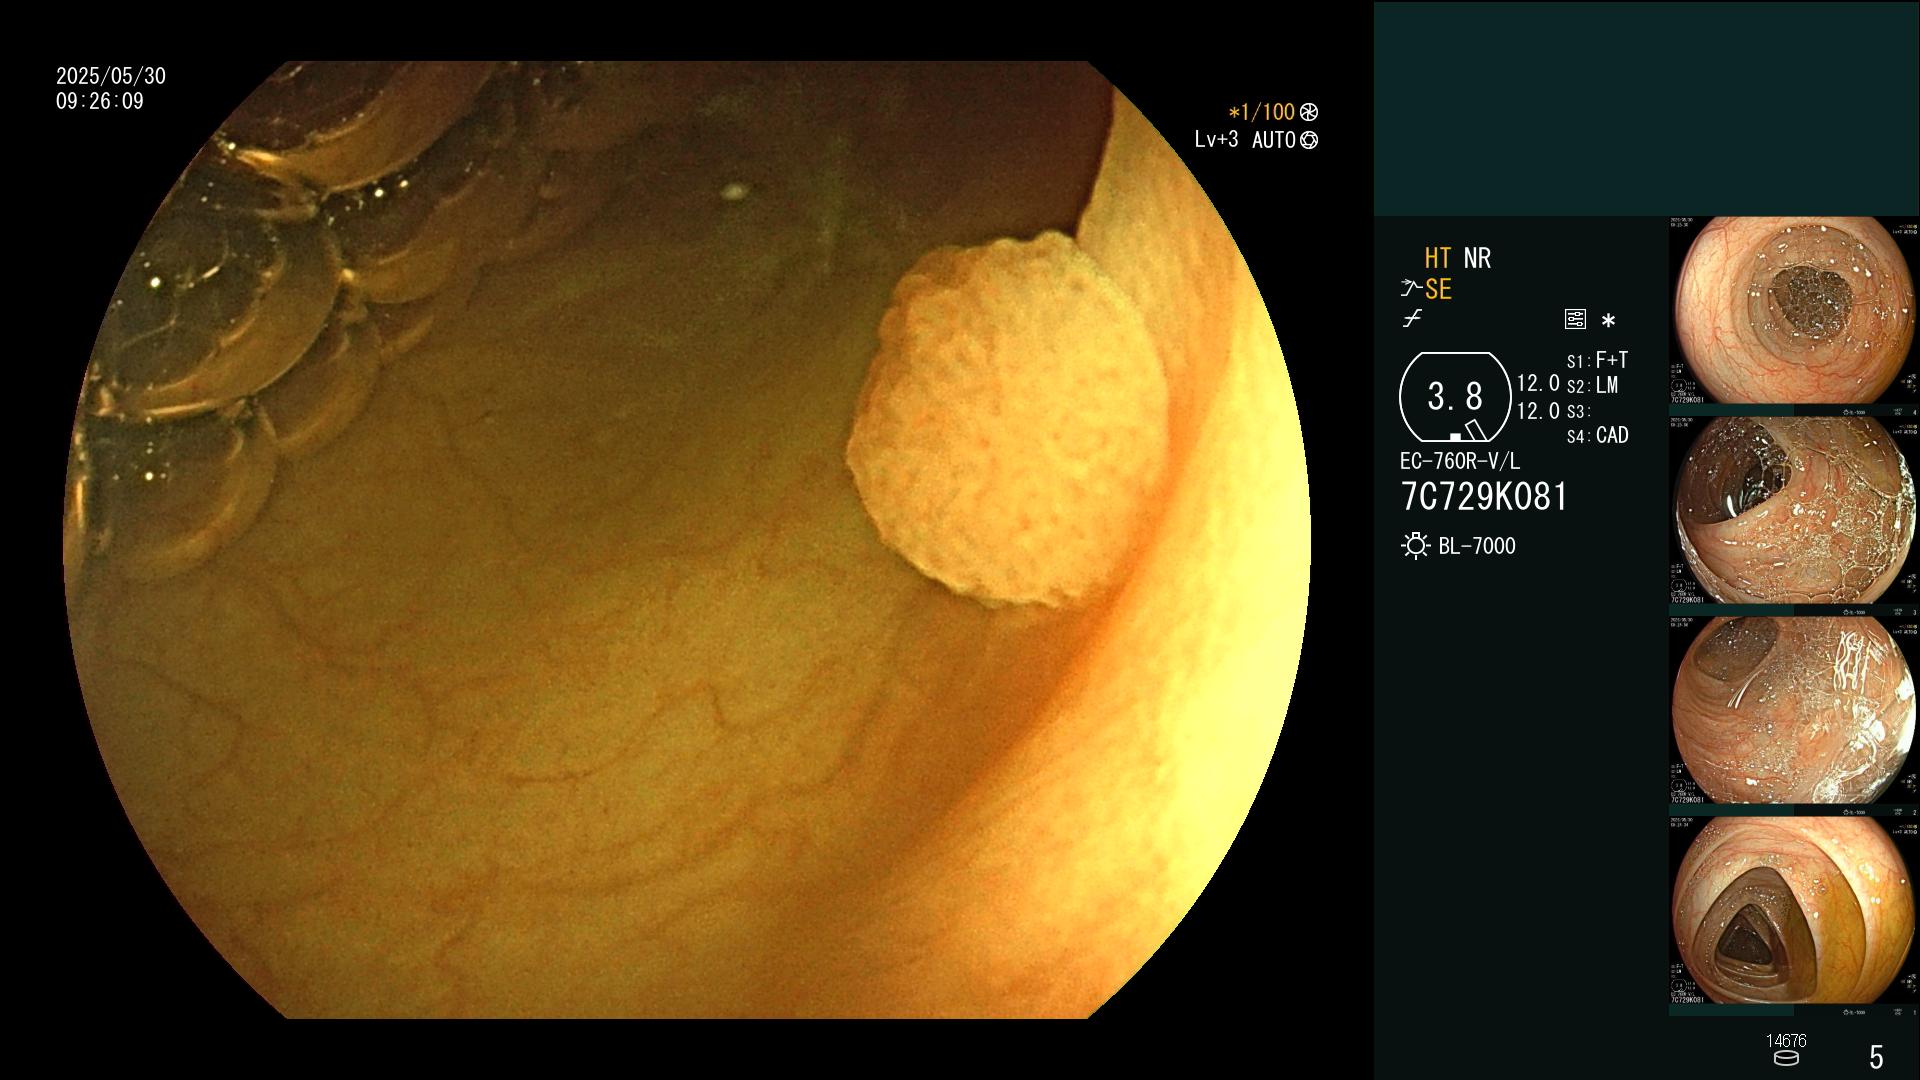Open the second thumbnail showing dark lumen and foam
This screenshot has width=1920, height=1080.
pos(1794,510)
